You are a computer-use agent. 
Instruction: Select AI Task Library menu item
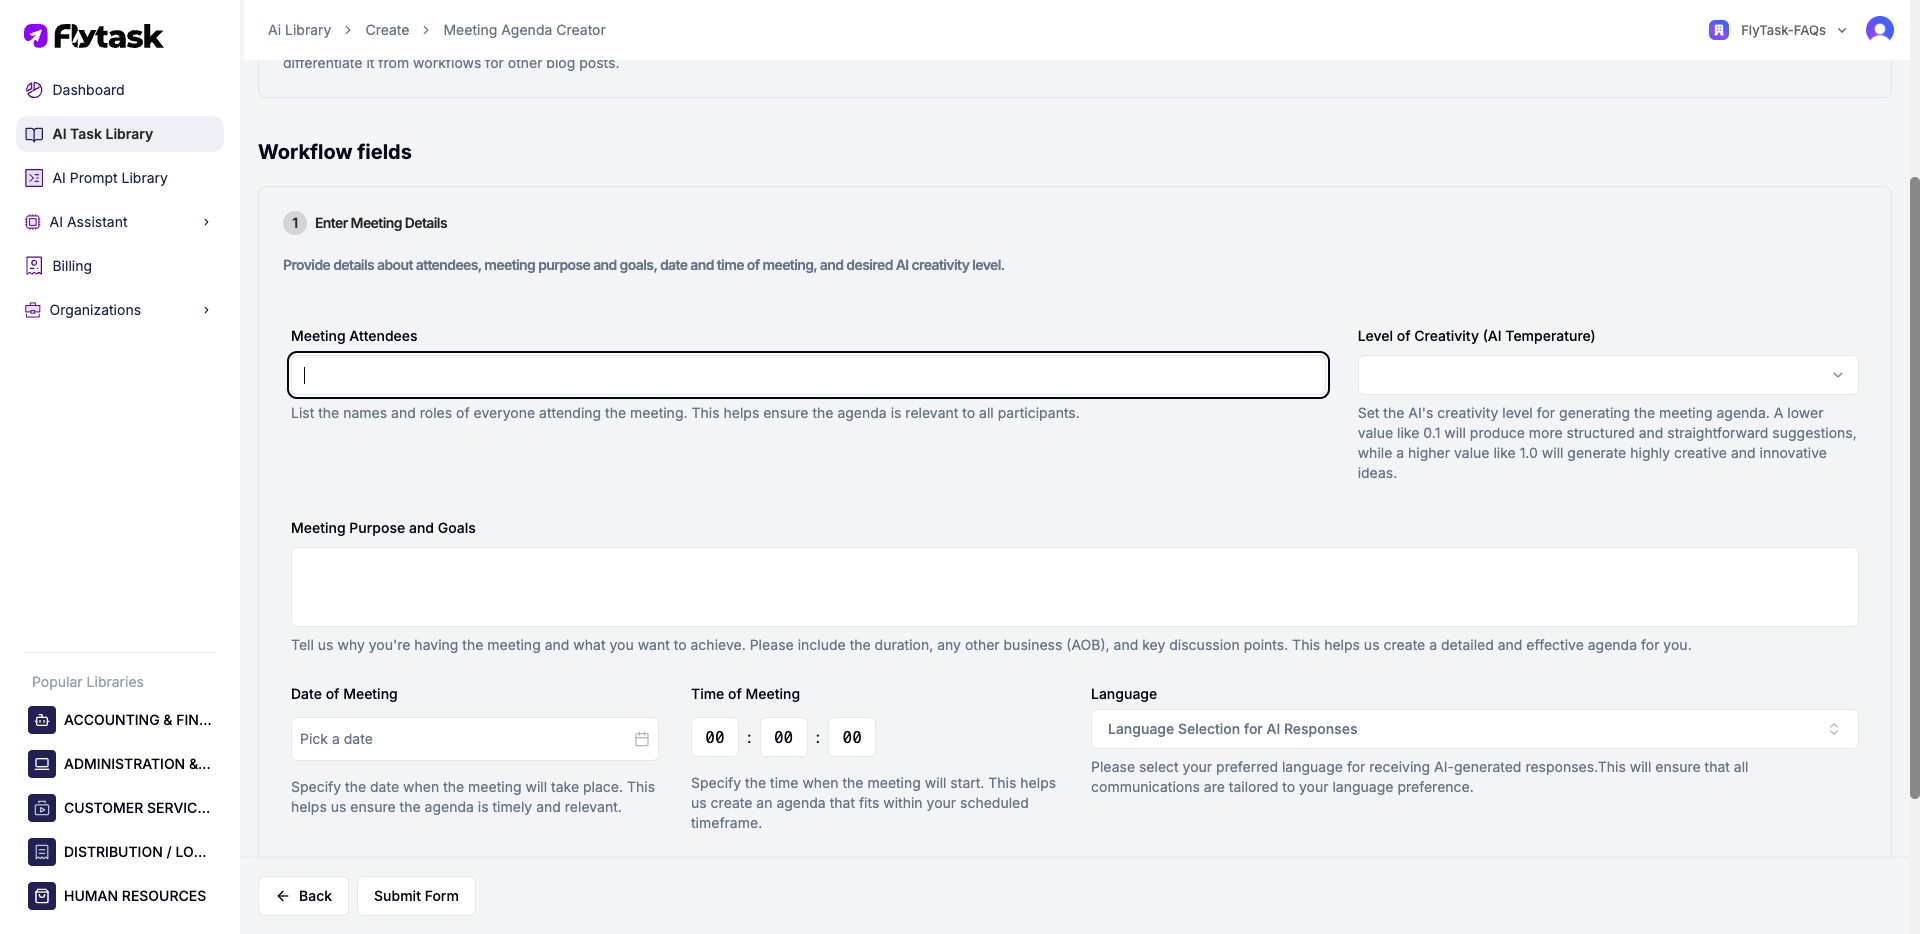click(x=120, y=134)
